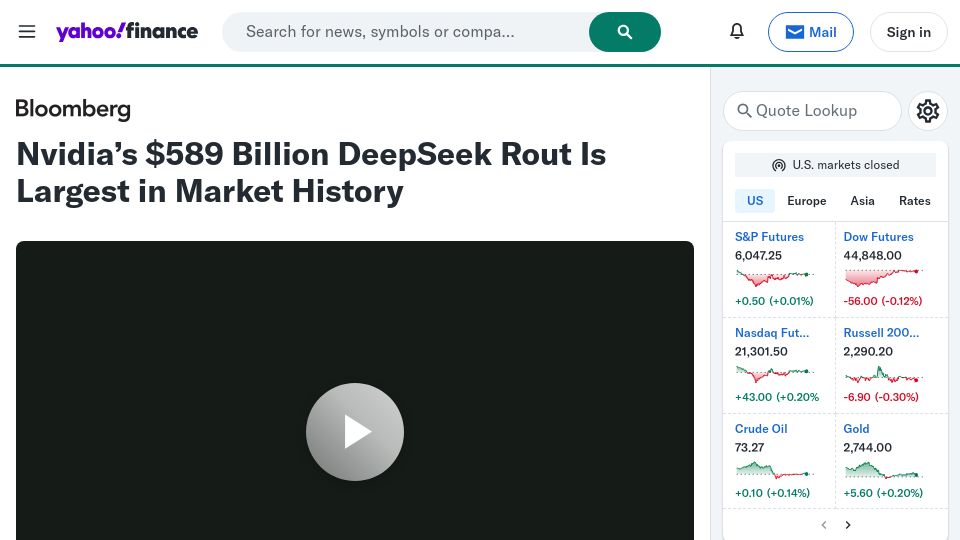960x540 pixels.
Task: Click the U.S. markets closed status
Action: tap(835, 165)
